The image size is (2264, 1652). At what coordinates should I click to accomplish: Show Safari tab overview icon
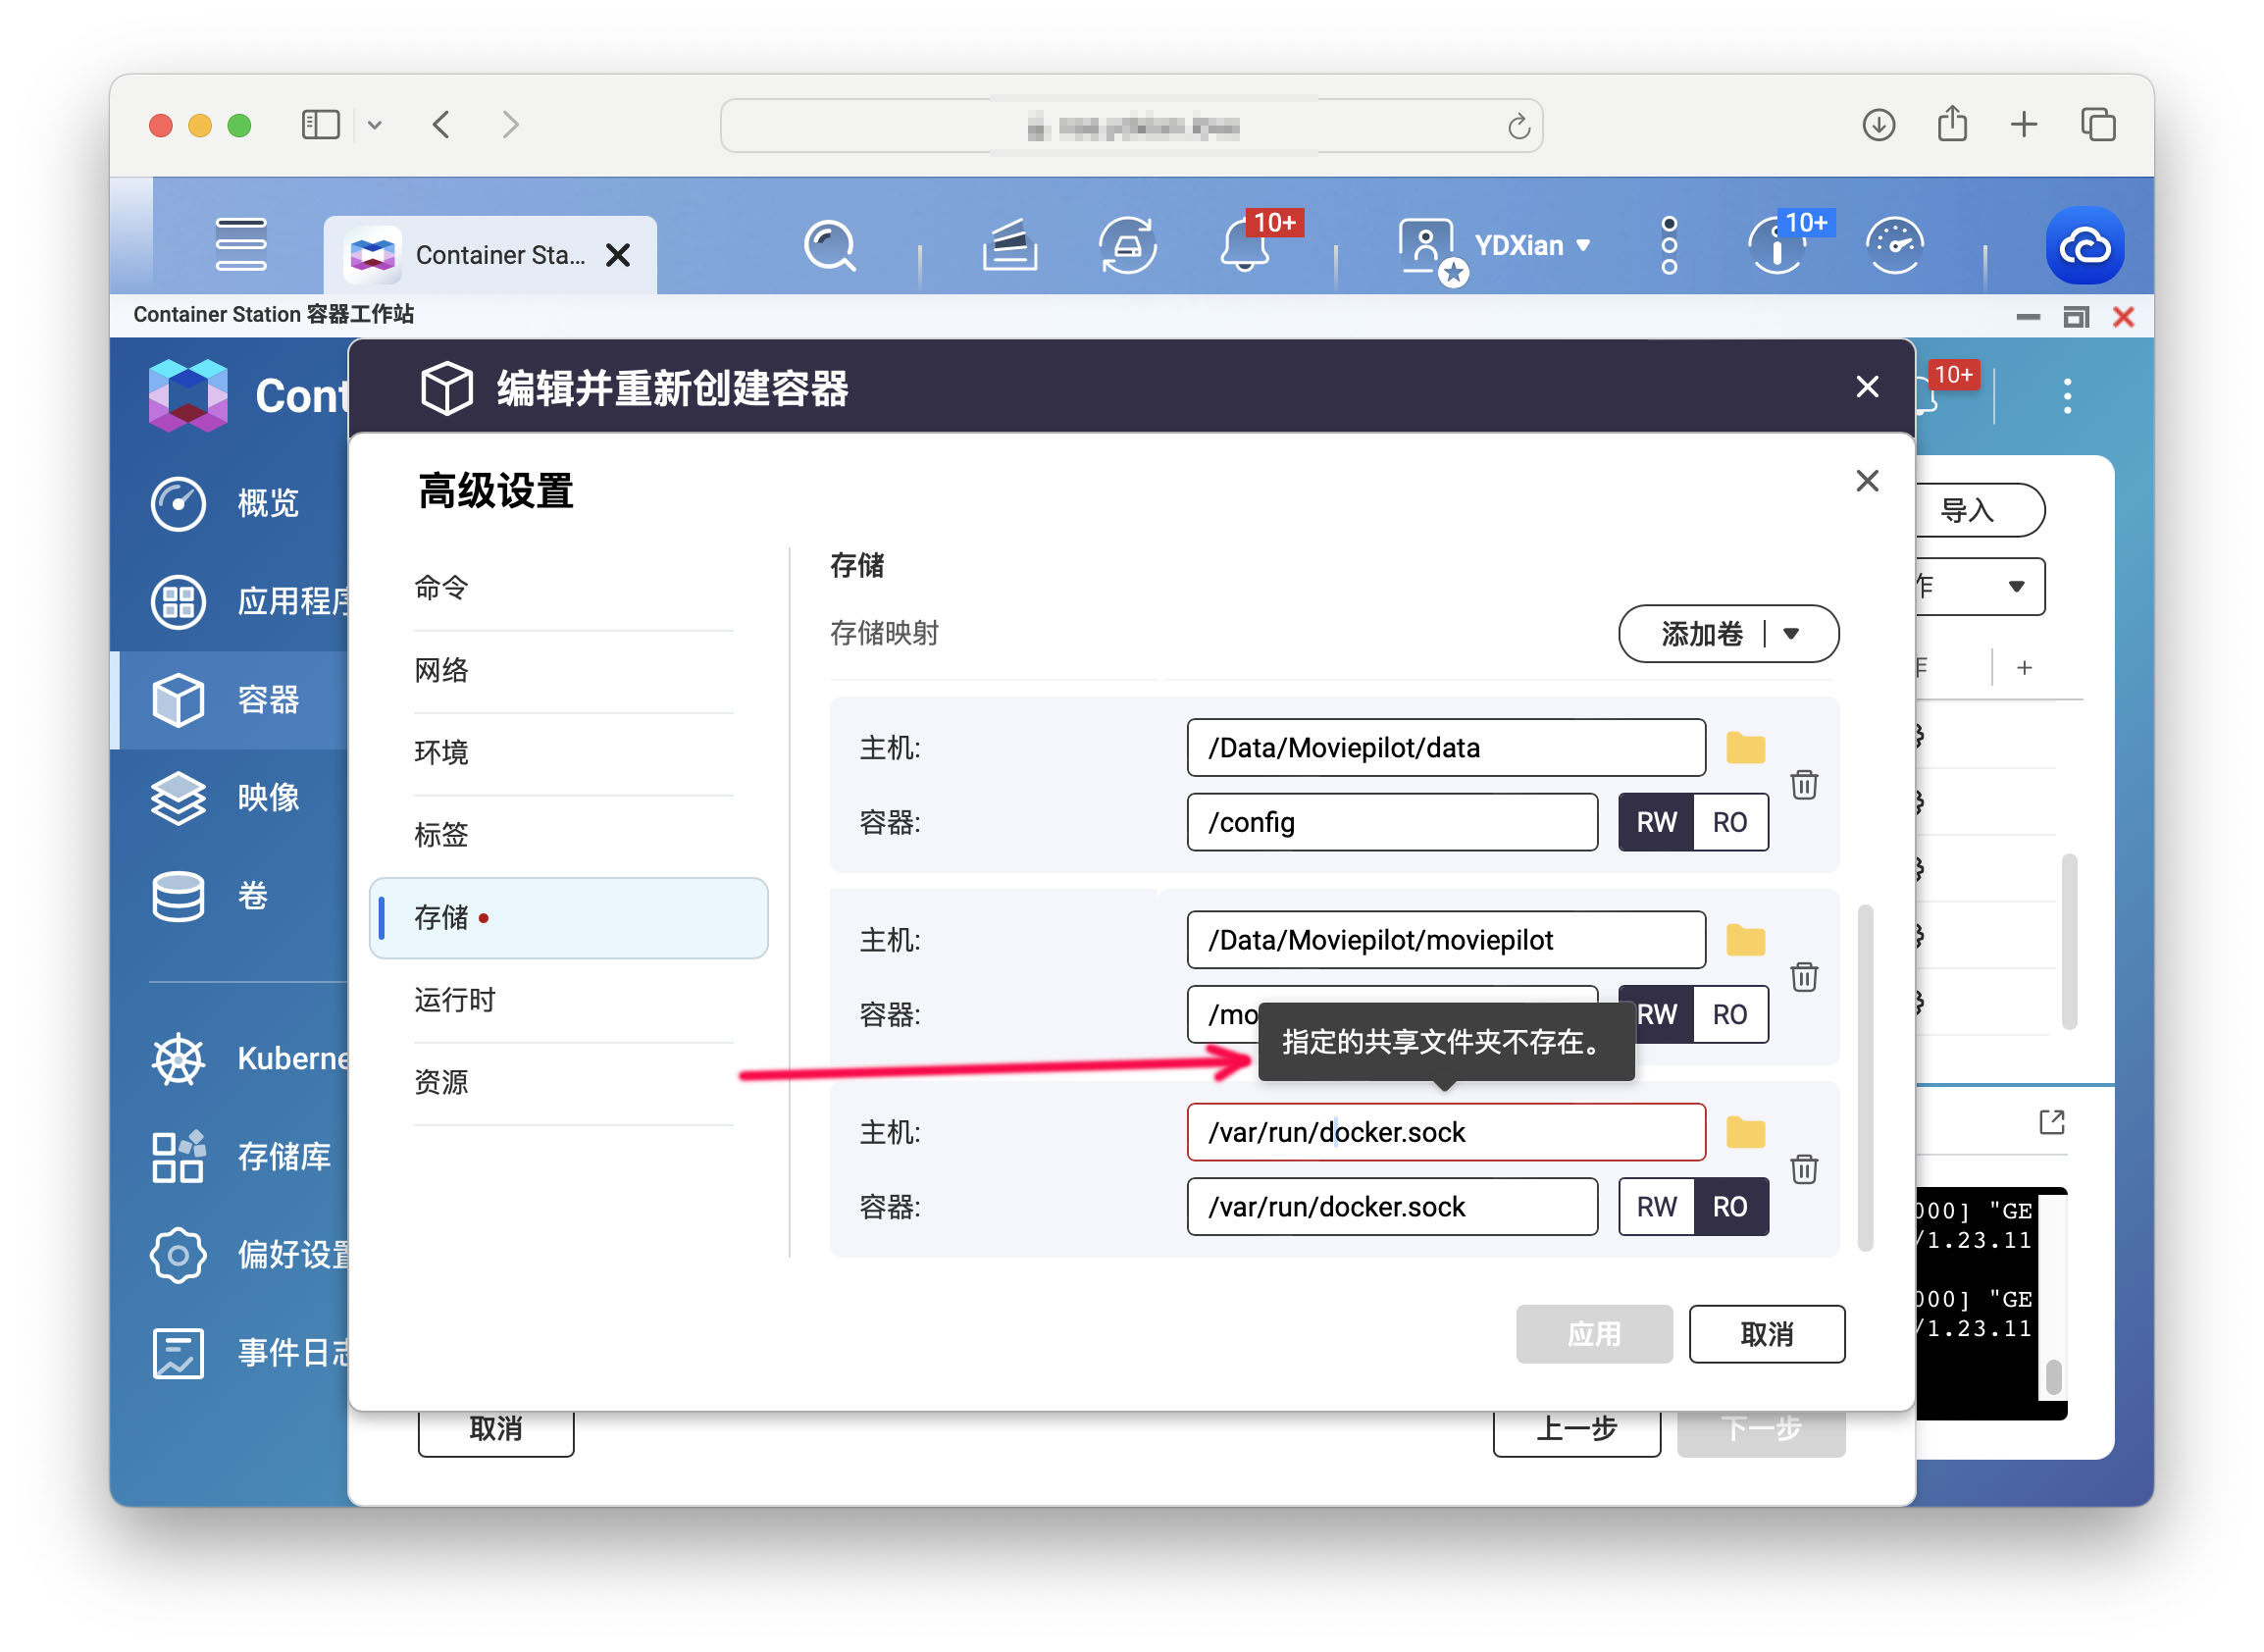[2099, 124]
